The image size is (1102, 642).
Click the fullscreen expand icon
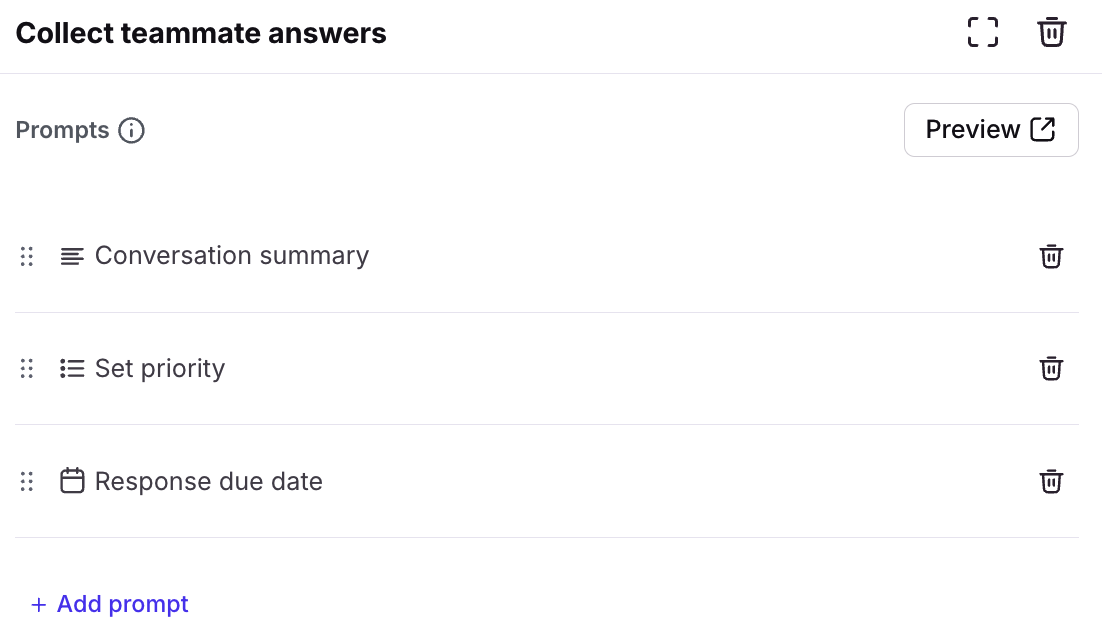pyautogui.click(x=983, y=32)
